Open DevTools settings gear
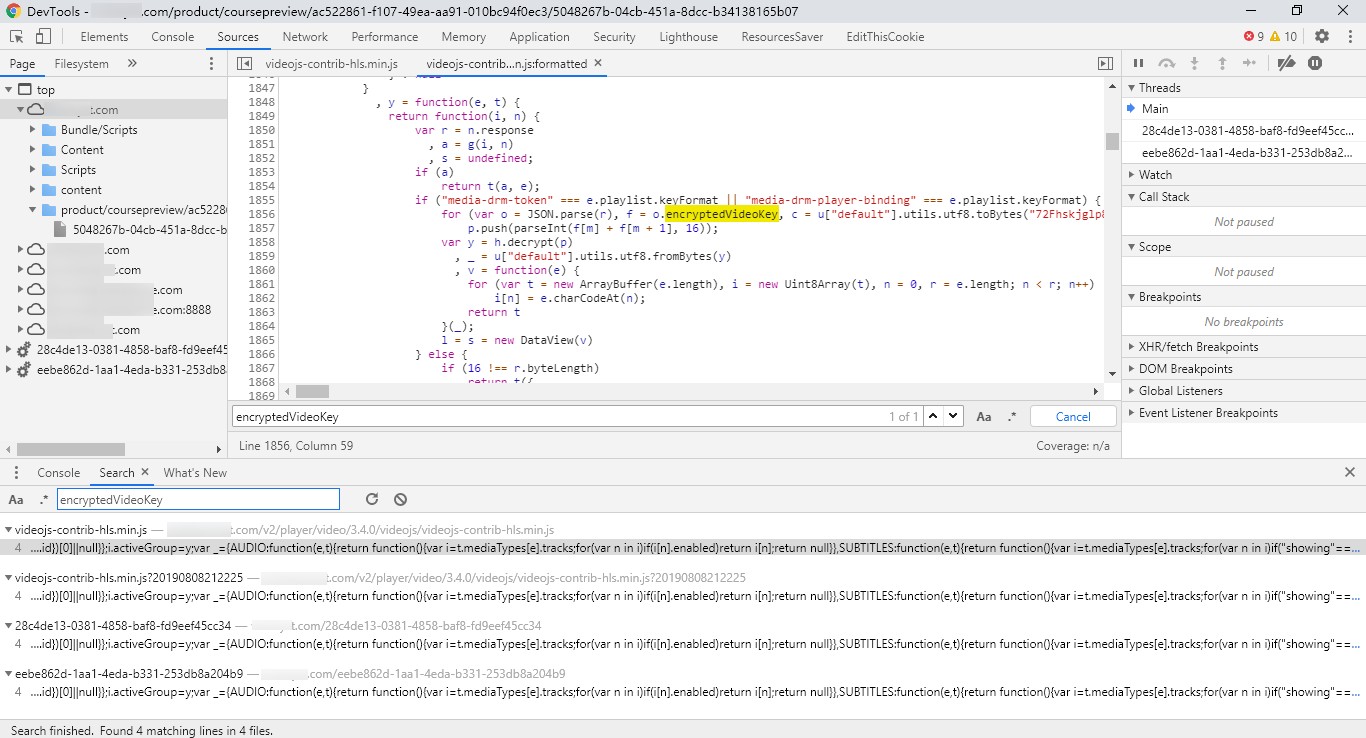Viewport: 1366px width, 738px height. pos(1322,37)
